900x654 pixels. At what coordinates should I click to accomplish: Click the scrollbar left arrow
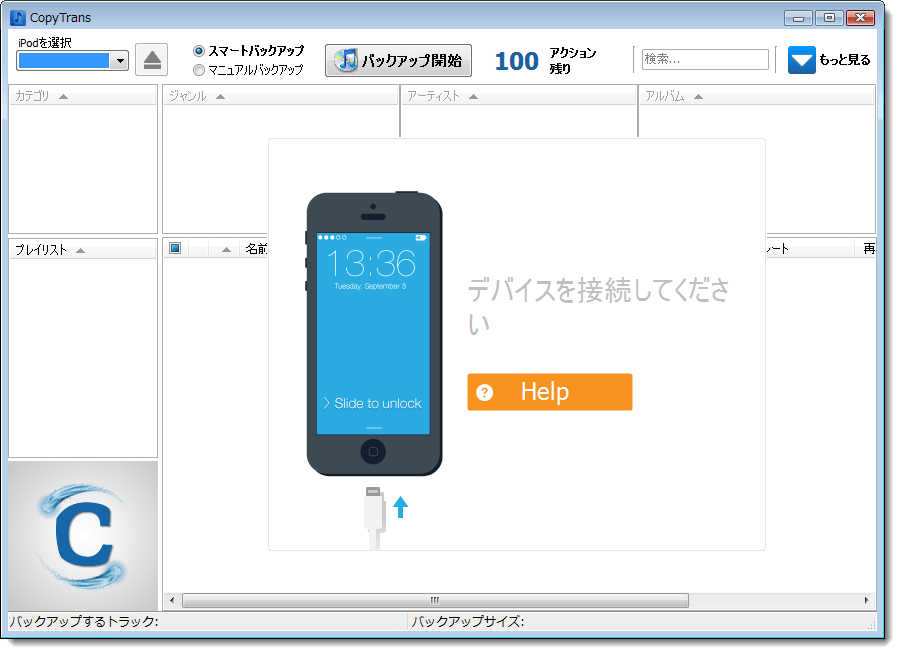pos(172,601)
